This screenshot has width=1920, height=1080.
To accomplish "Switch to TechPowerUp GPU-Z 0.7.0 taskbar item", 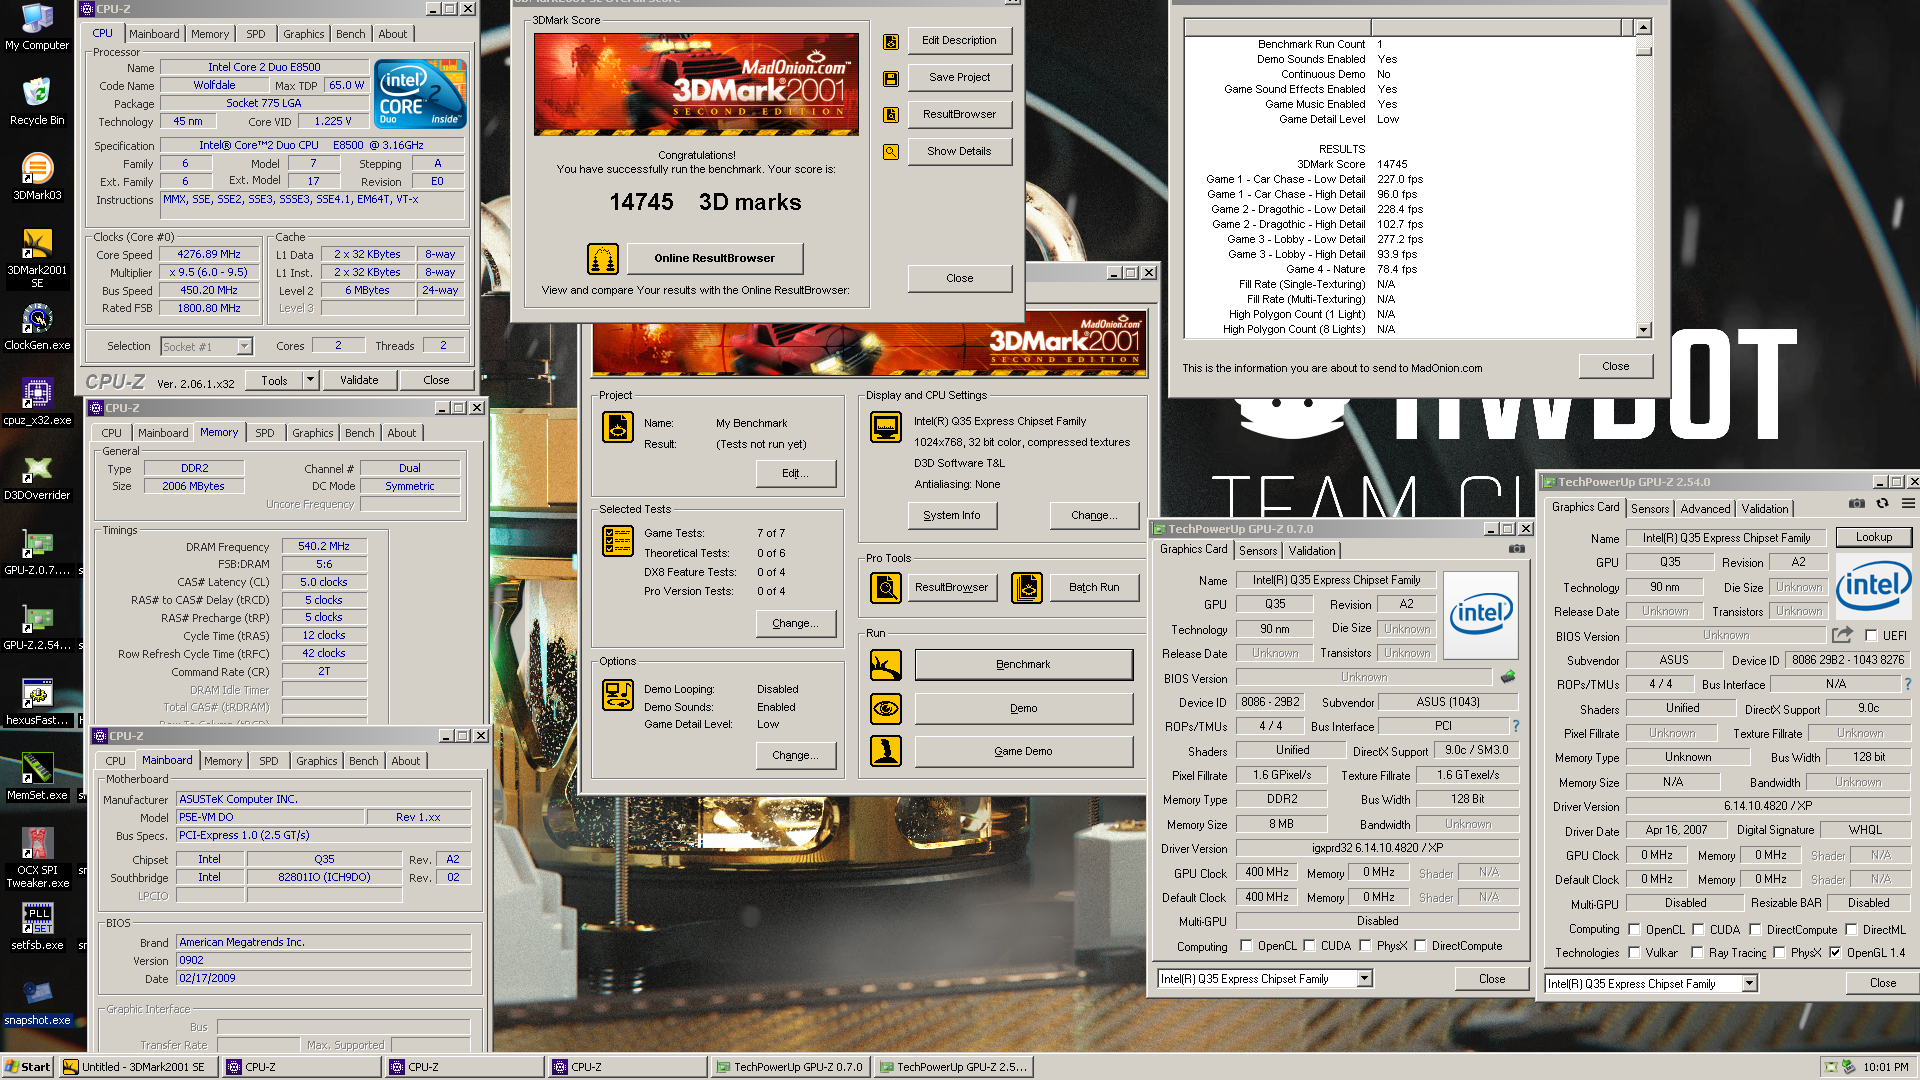I will click(x=791, y=1067).
